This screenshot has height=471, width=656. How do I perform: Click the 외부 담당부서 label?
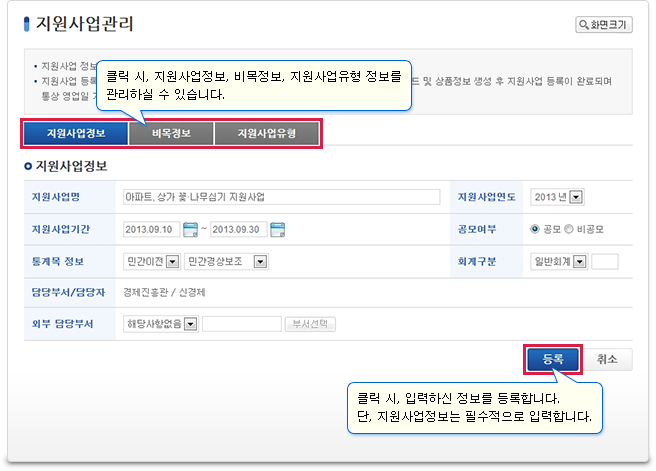tap(62, 324)
